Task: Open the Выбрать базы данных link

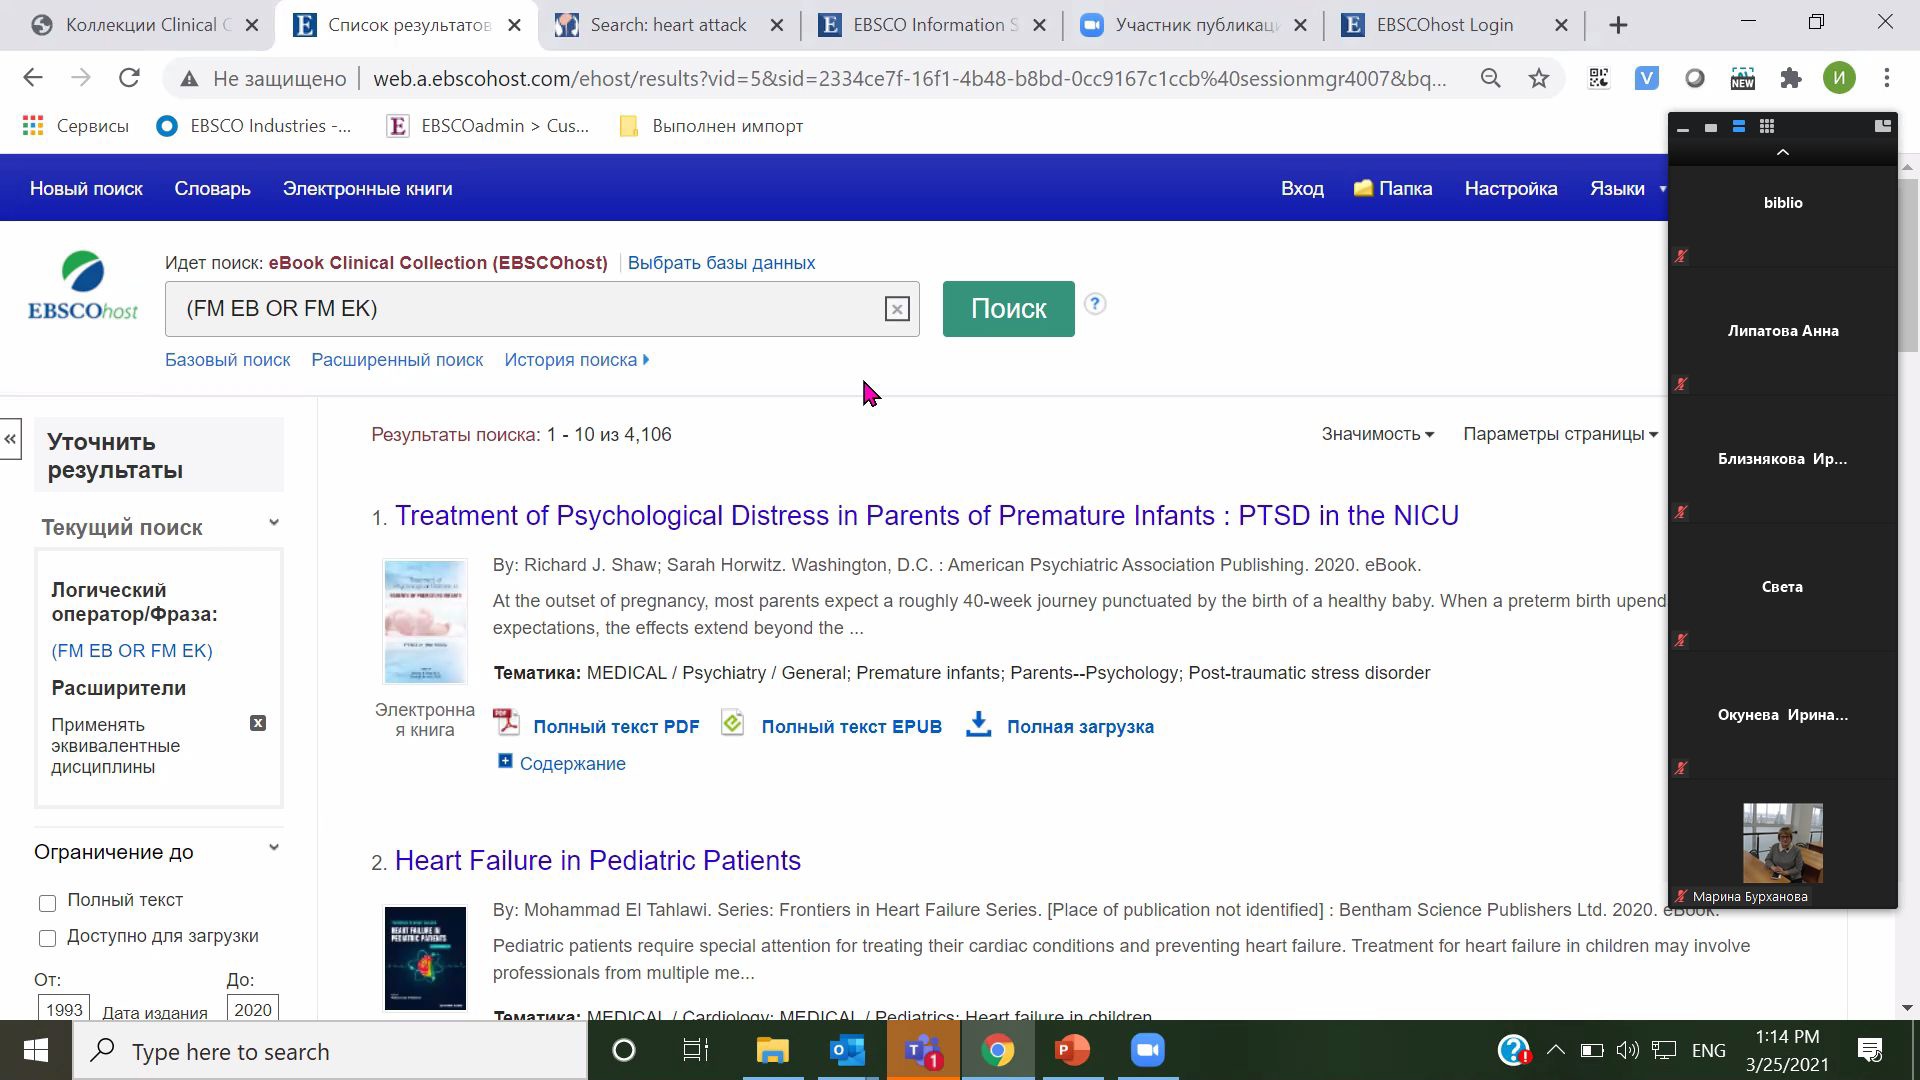Action: click(721, 263)
